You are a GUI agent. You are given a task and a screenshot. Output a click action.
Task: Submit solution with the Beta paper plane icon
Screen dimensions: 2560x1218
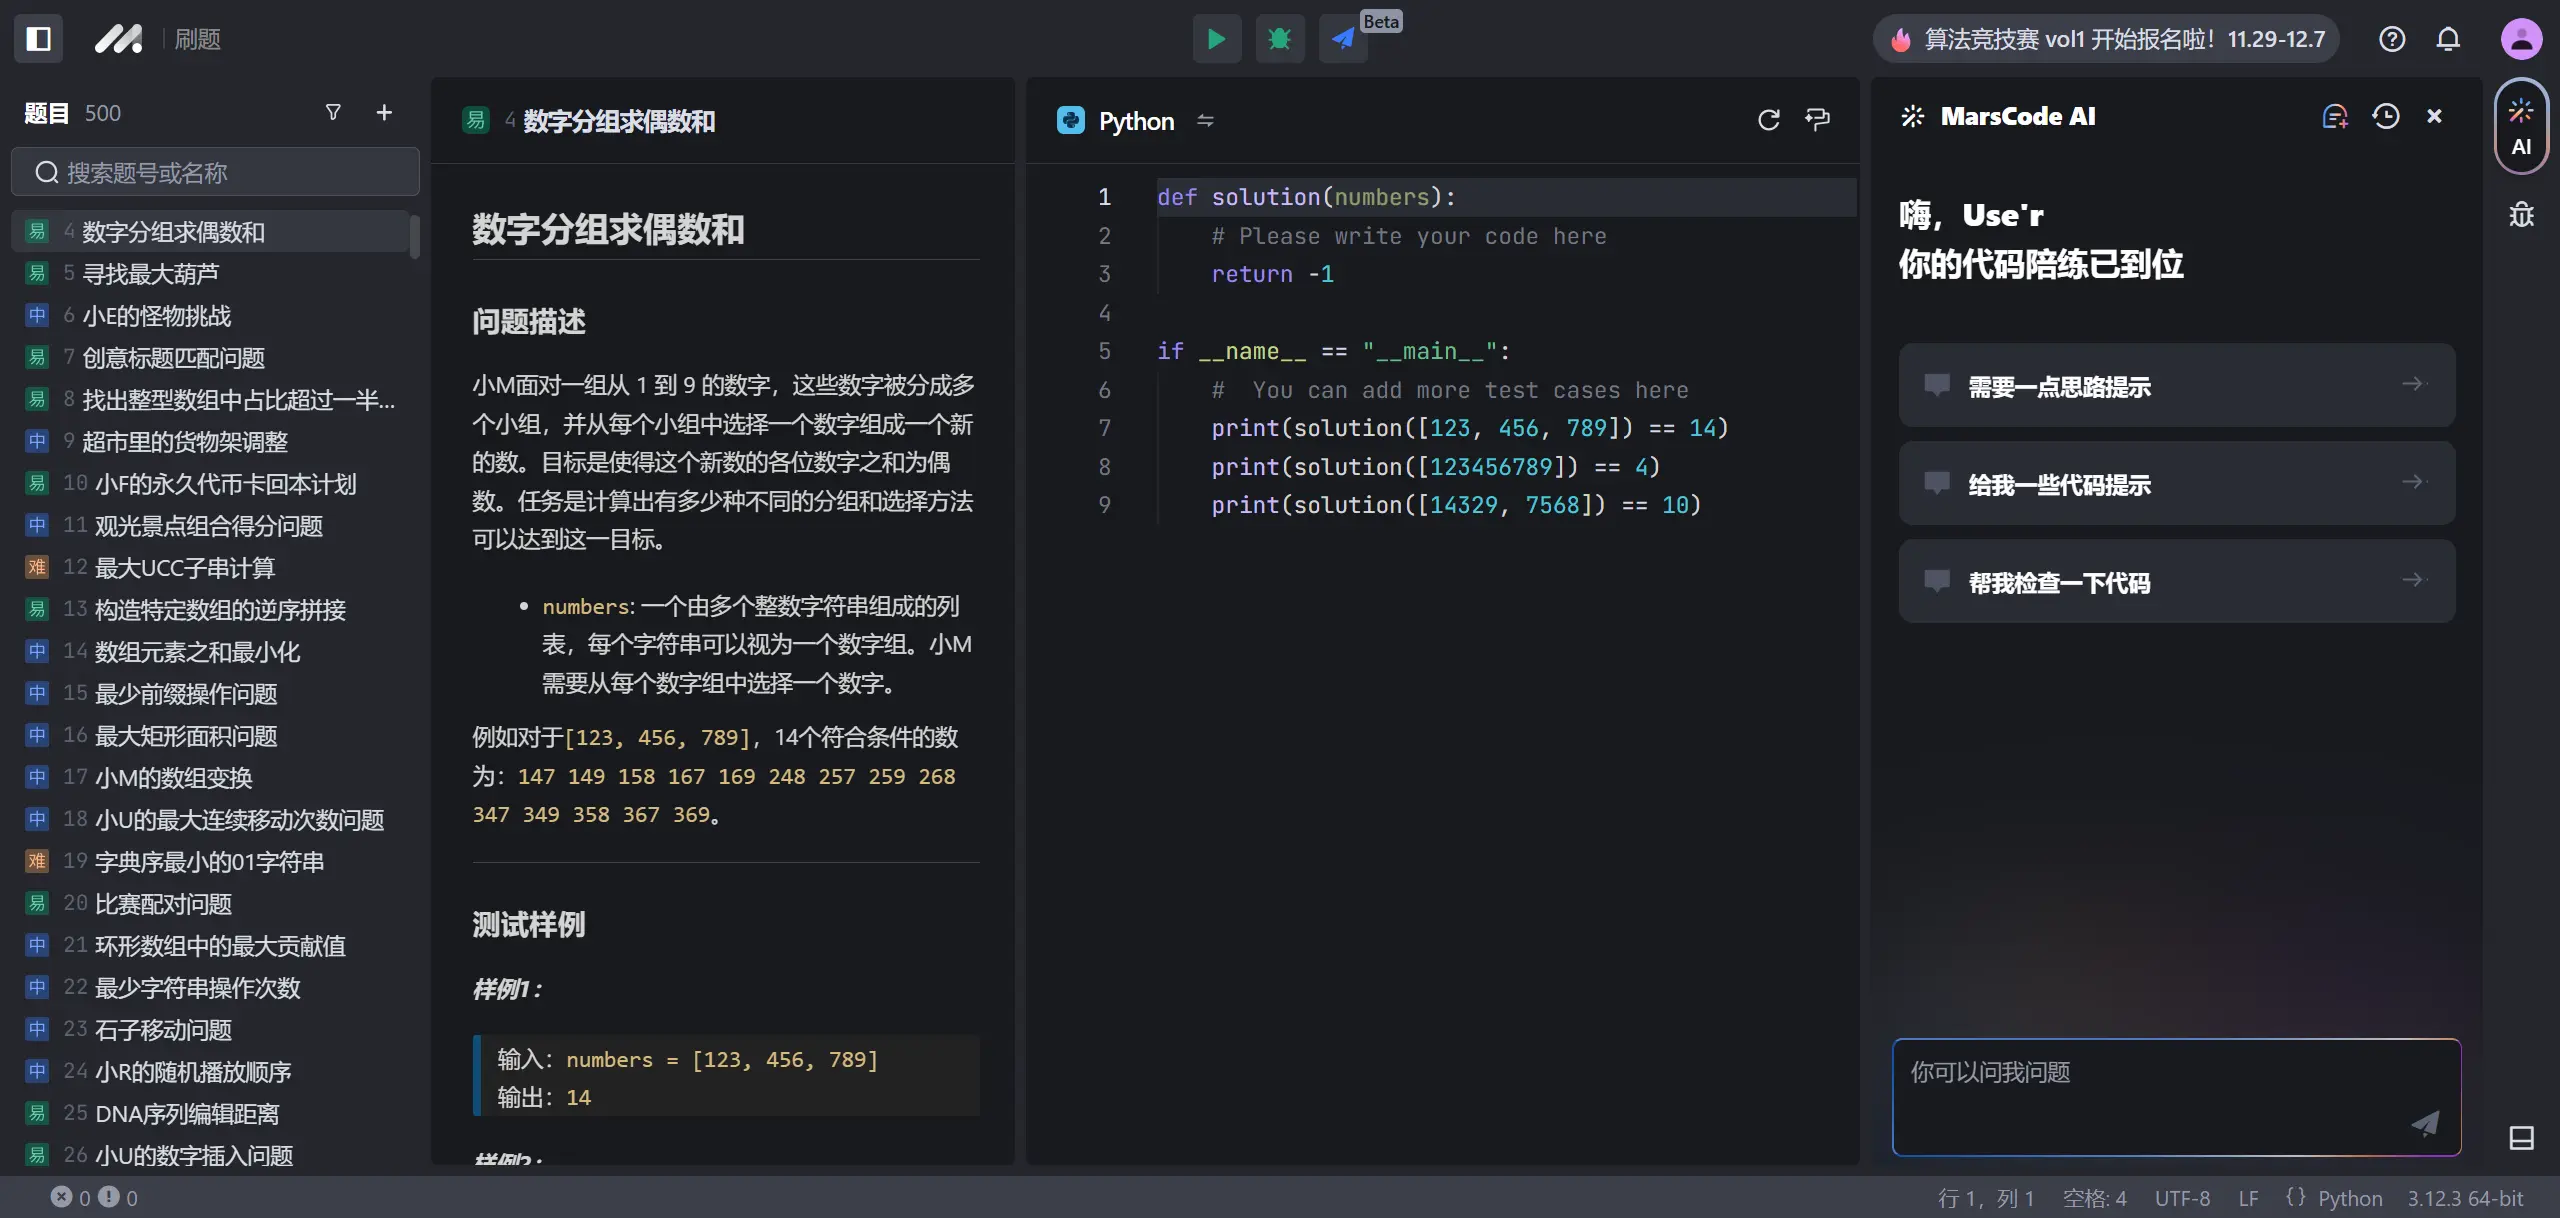tap(1343, 39)
